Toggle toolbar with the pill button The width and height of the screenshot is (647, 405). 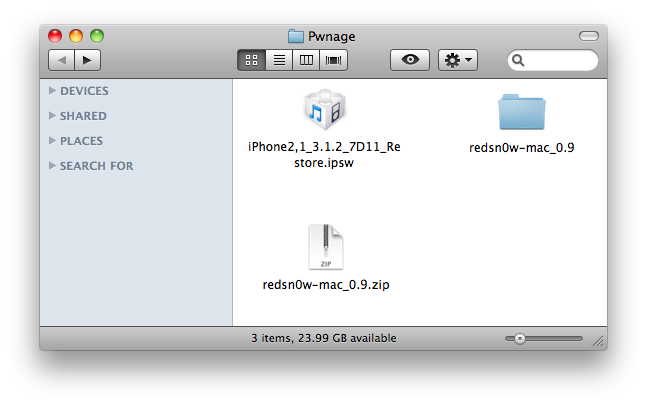[588, 36]
